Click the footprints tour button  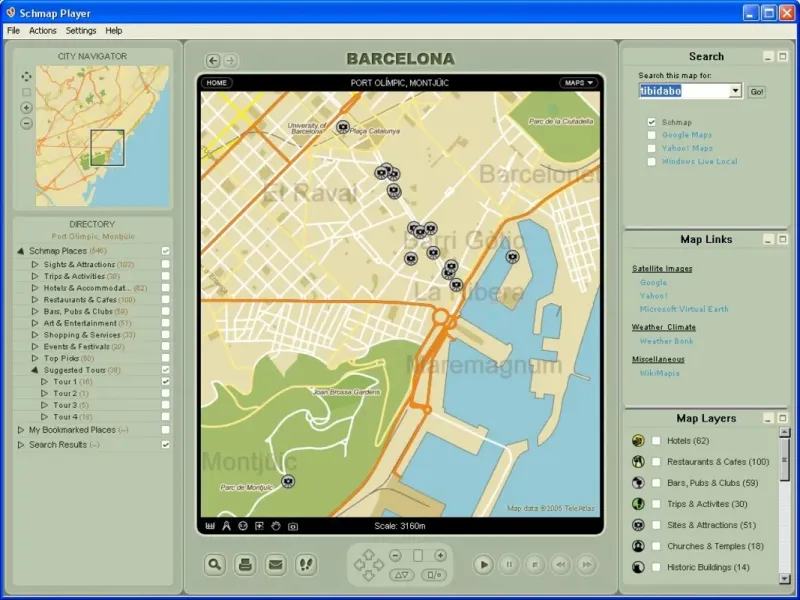tap(306, 565)
